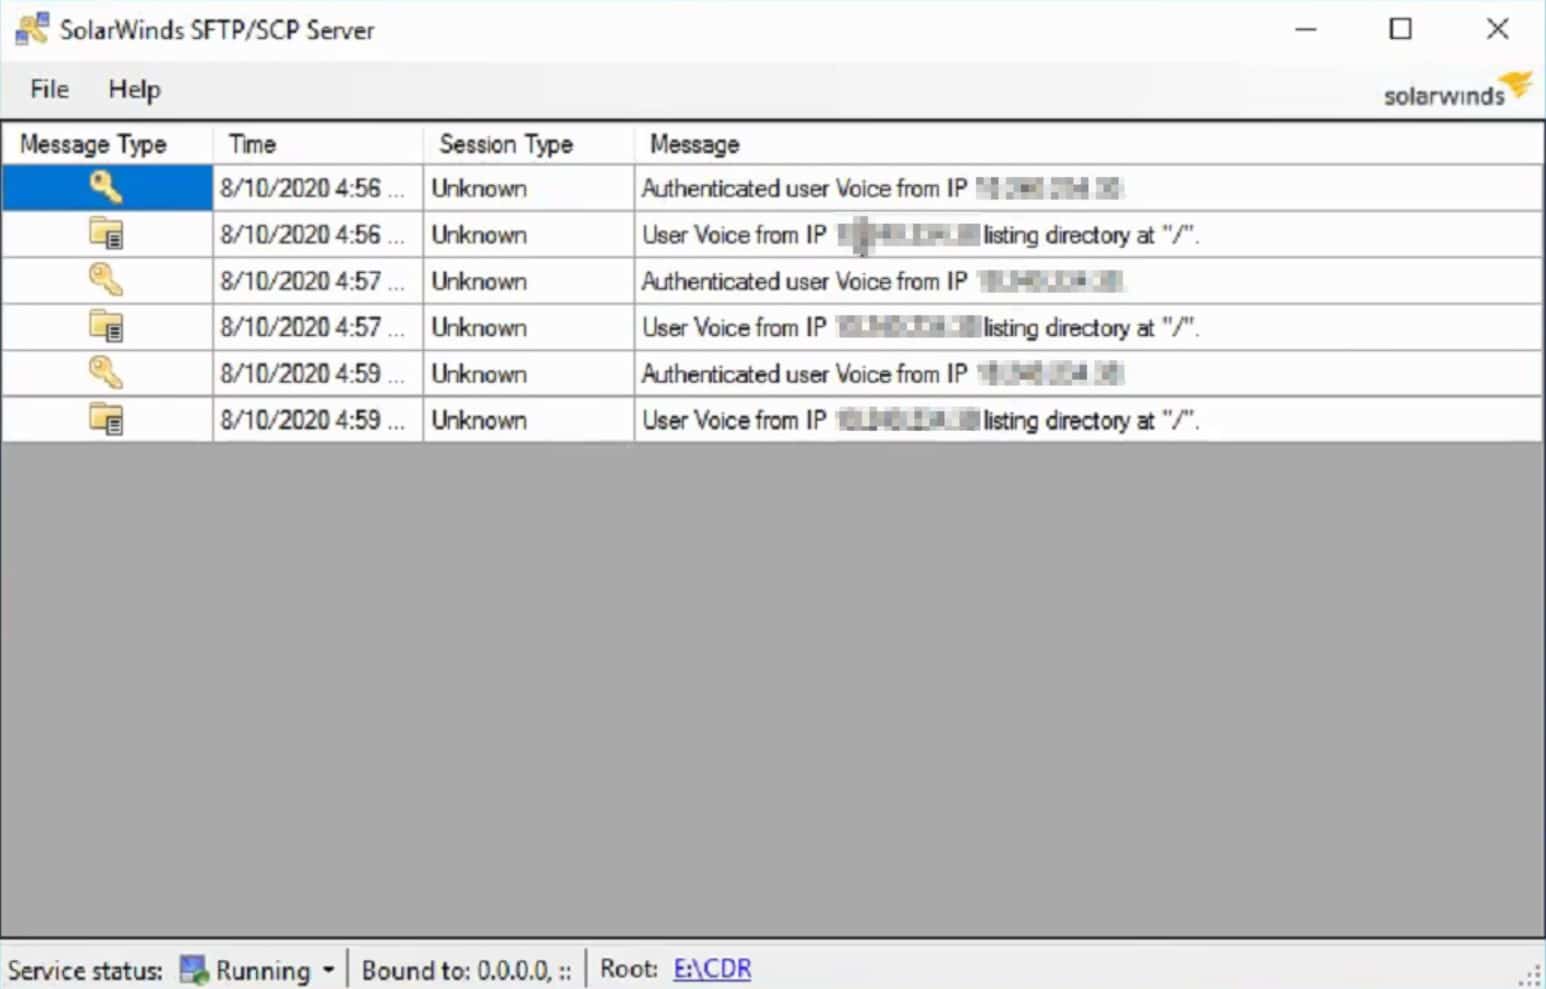Click the SolarWinds SFTP/SCP Server title bar icon
1546x989 pixels.
[32, 29]
